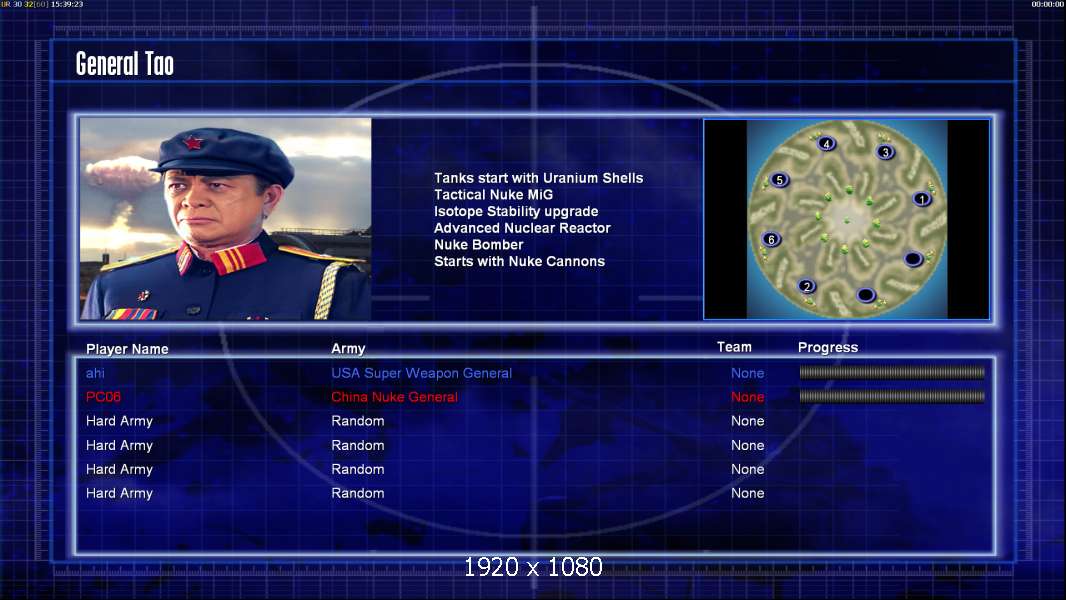
Task: Click the General Tao title
Action: coord(124,64)
